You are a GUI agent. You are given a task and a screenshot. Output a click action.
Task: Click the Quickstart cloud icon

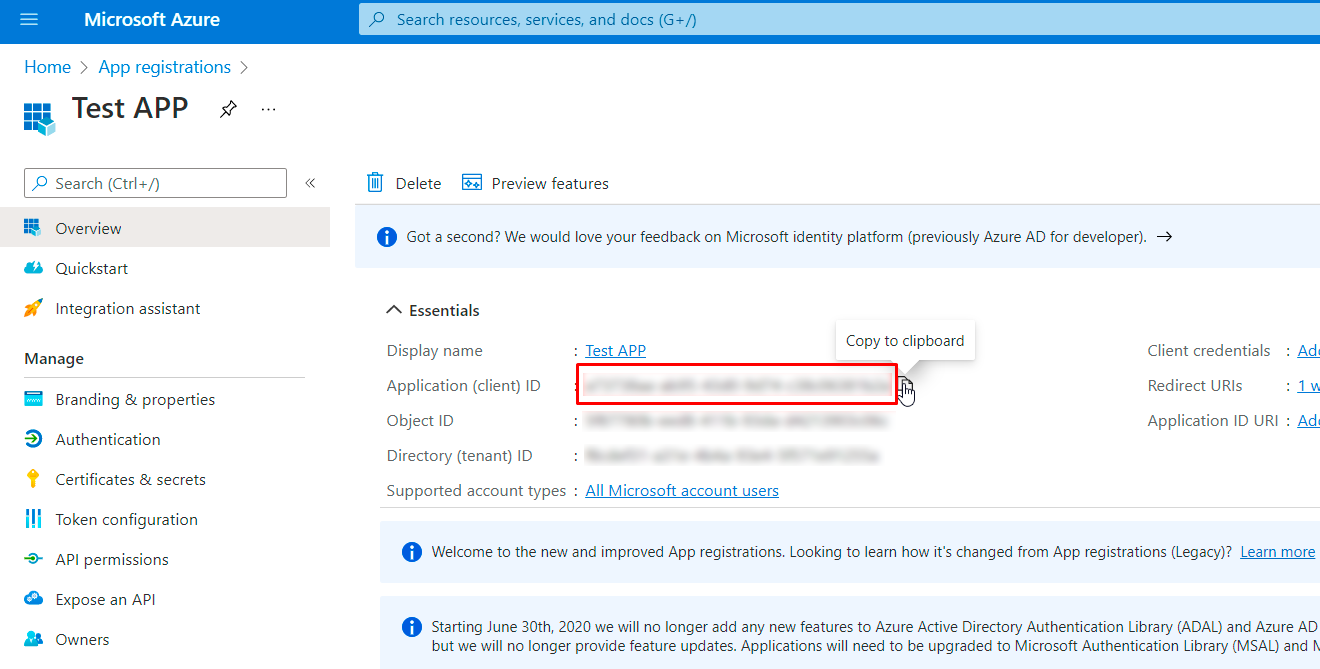tap(33, 268)
